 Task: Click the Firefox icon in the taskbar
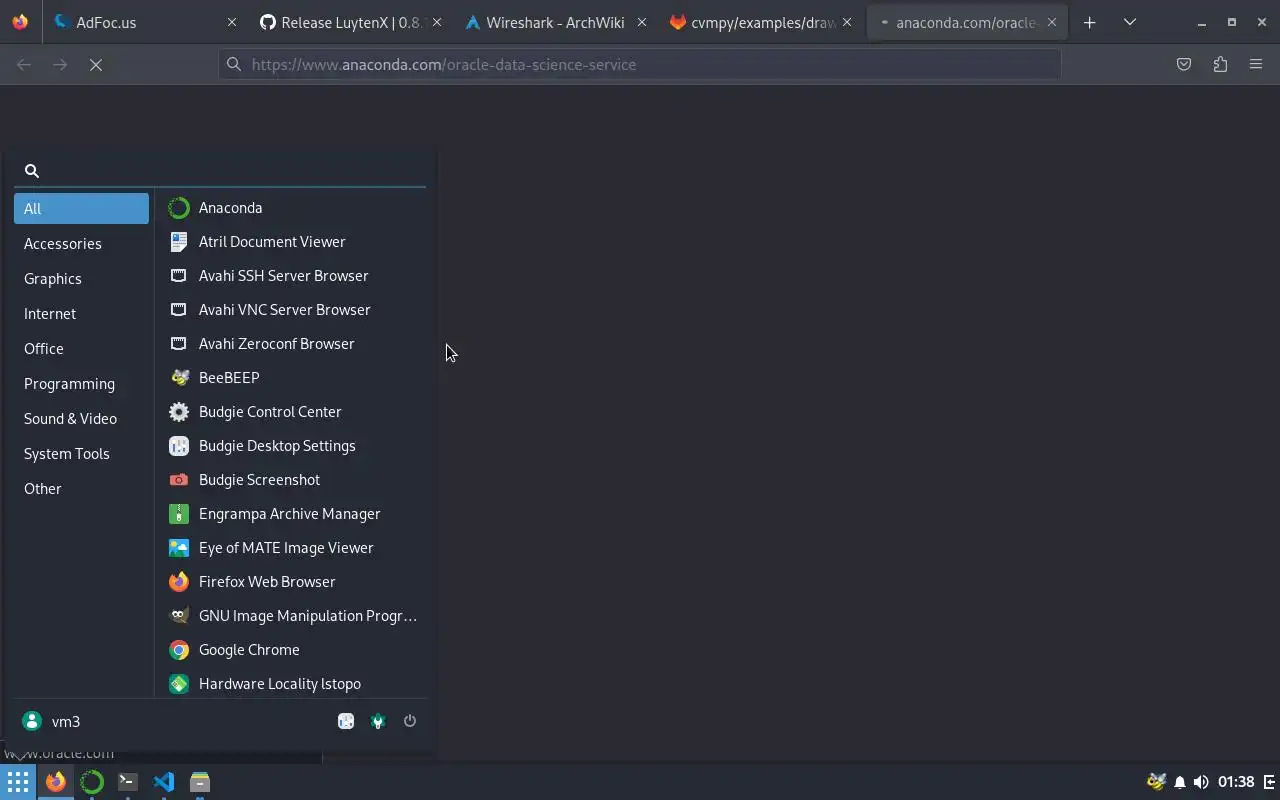pyautogui.click(x=56, y=782)
